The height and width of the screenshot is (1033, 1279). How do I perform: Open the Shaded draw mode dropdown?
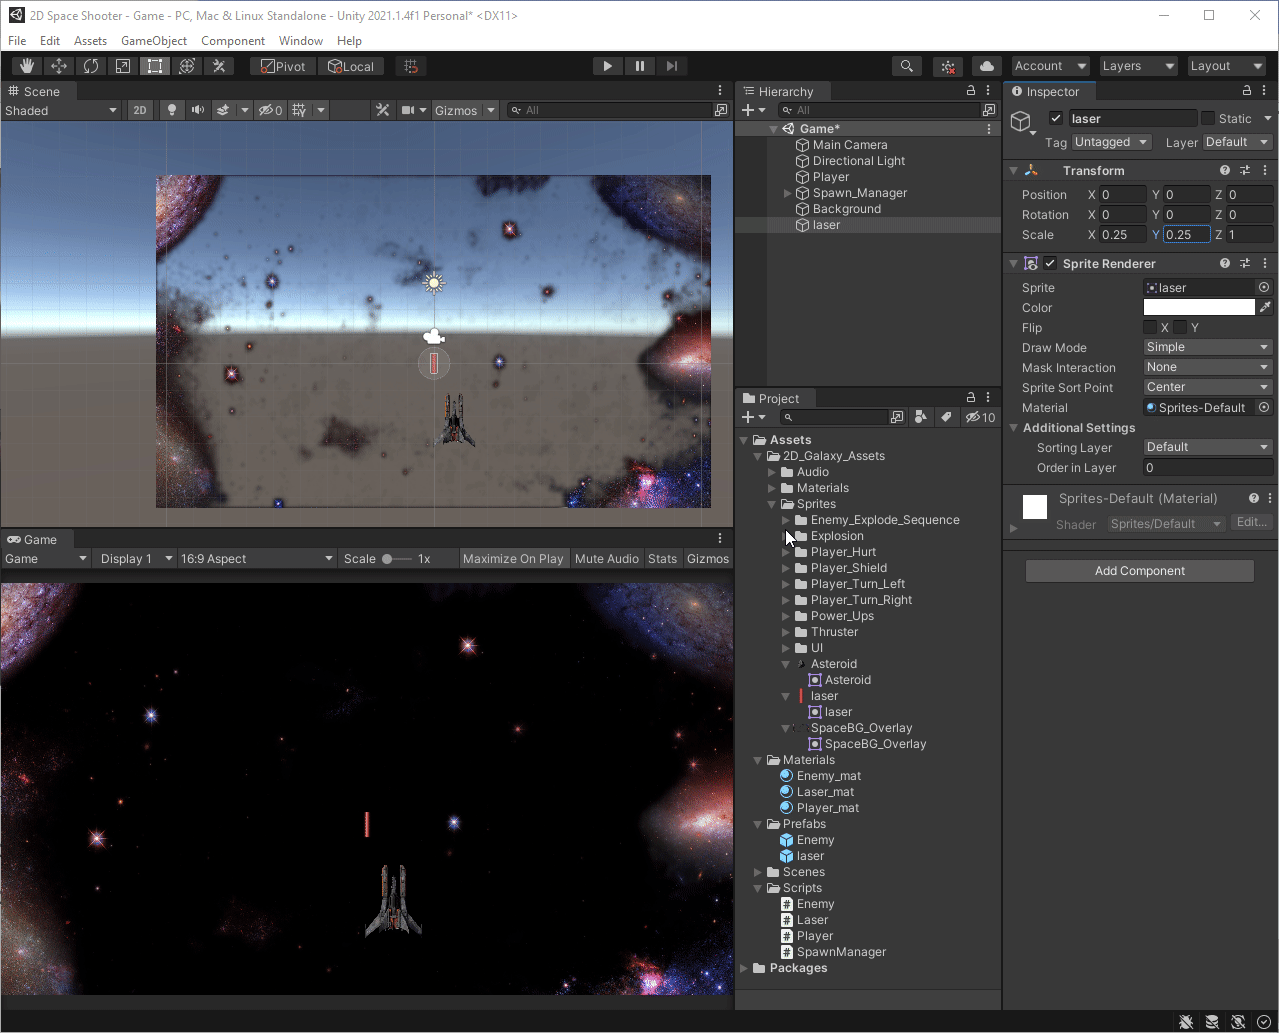click(61, 110)
